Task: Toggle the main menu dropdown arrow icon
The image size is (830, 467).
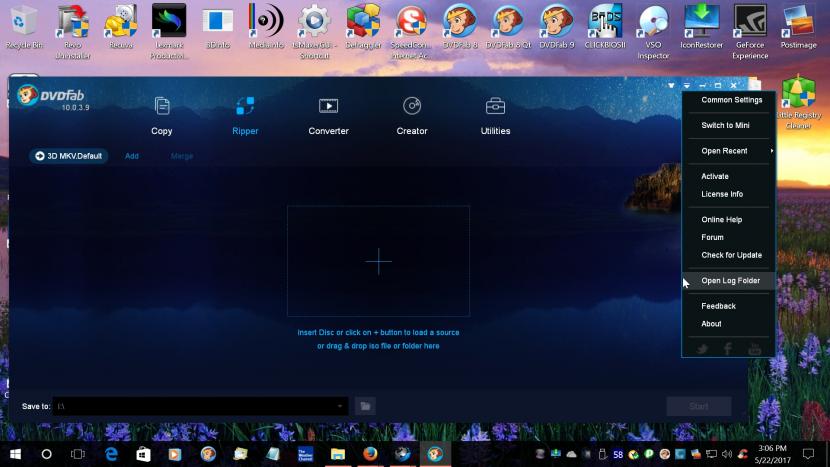Action: (x=687, y=85)
